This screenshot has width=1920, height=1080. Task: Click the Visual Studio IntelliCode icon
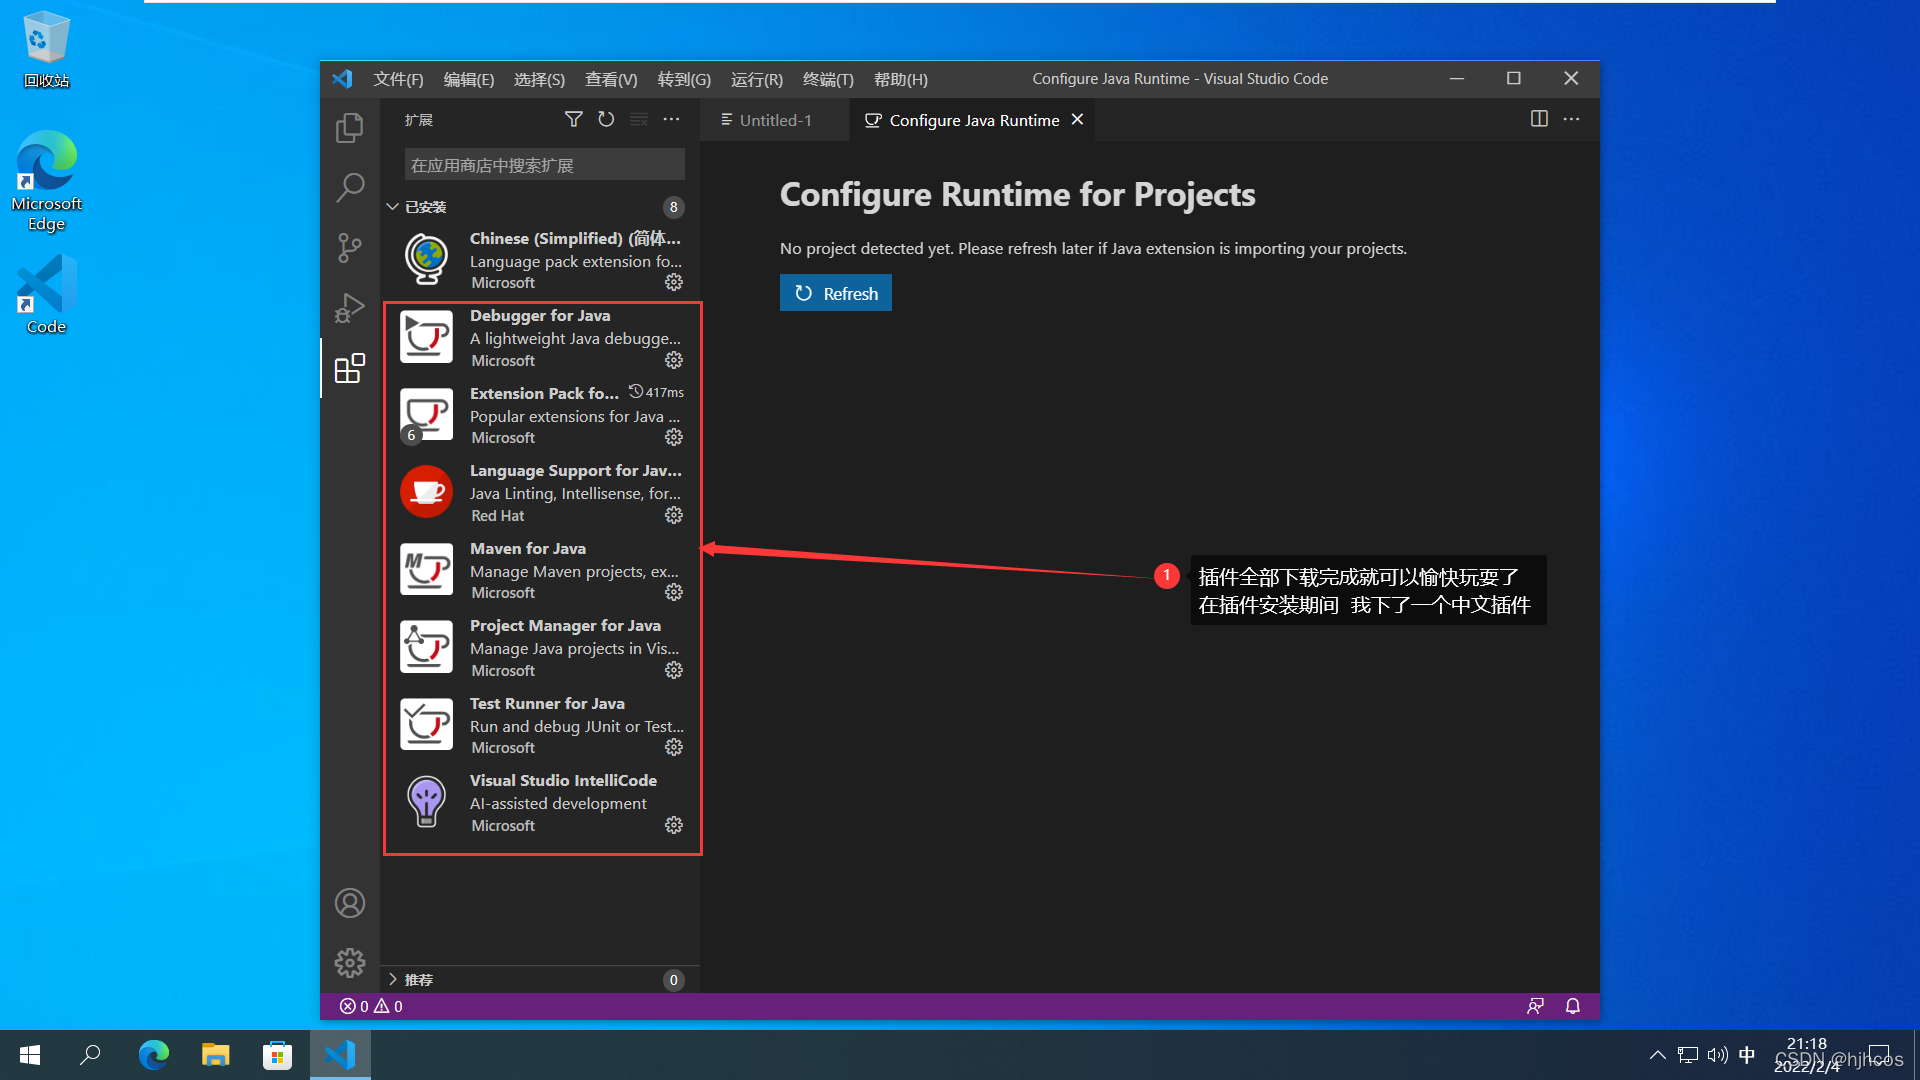click(x=425, y=800)
